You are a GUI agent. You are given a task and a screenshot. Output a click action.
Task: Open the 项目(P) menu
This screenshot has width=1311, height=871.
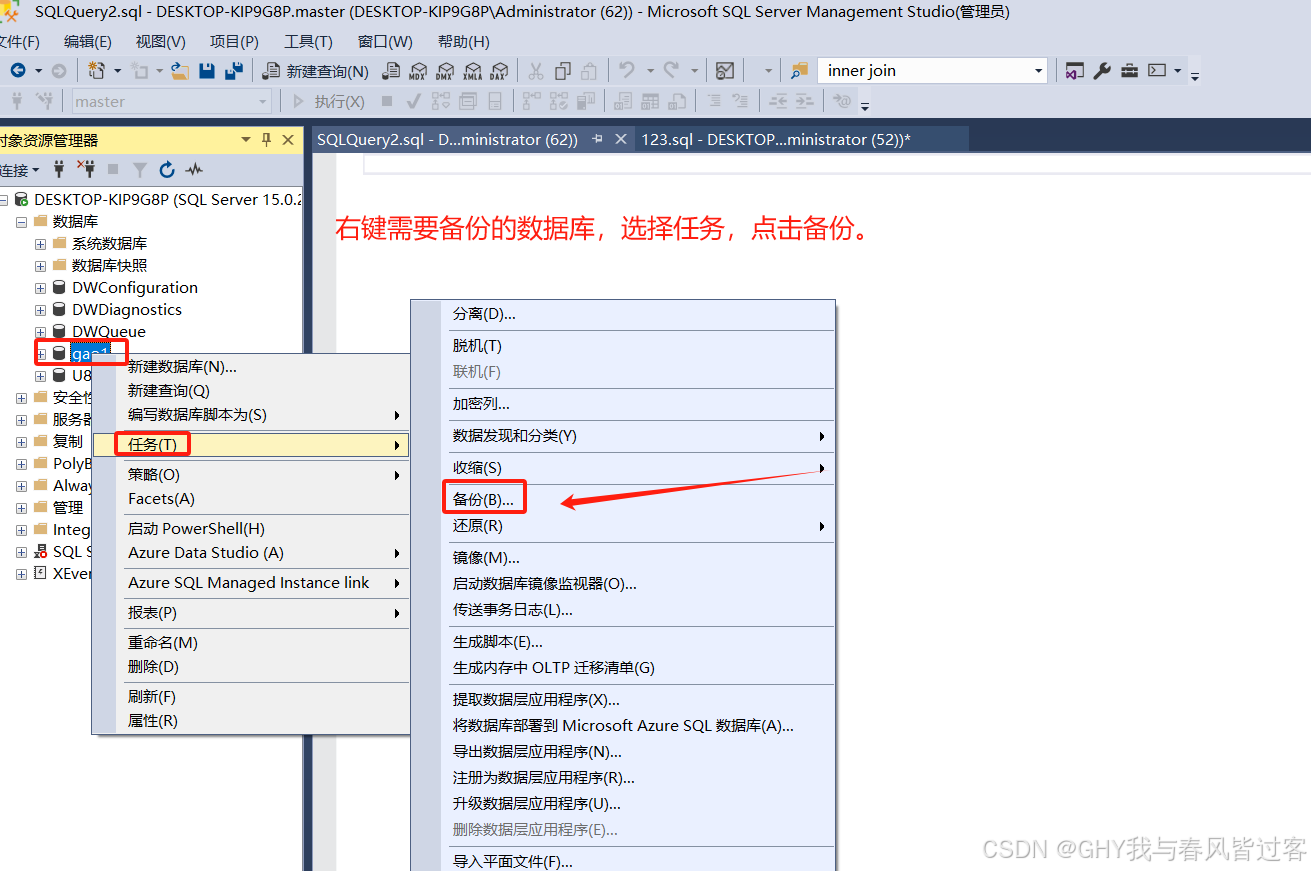234,42
